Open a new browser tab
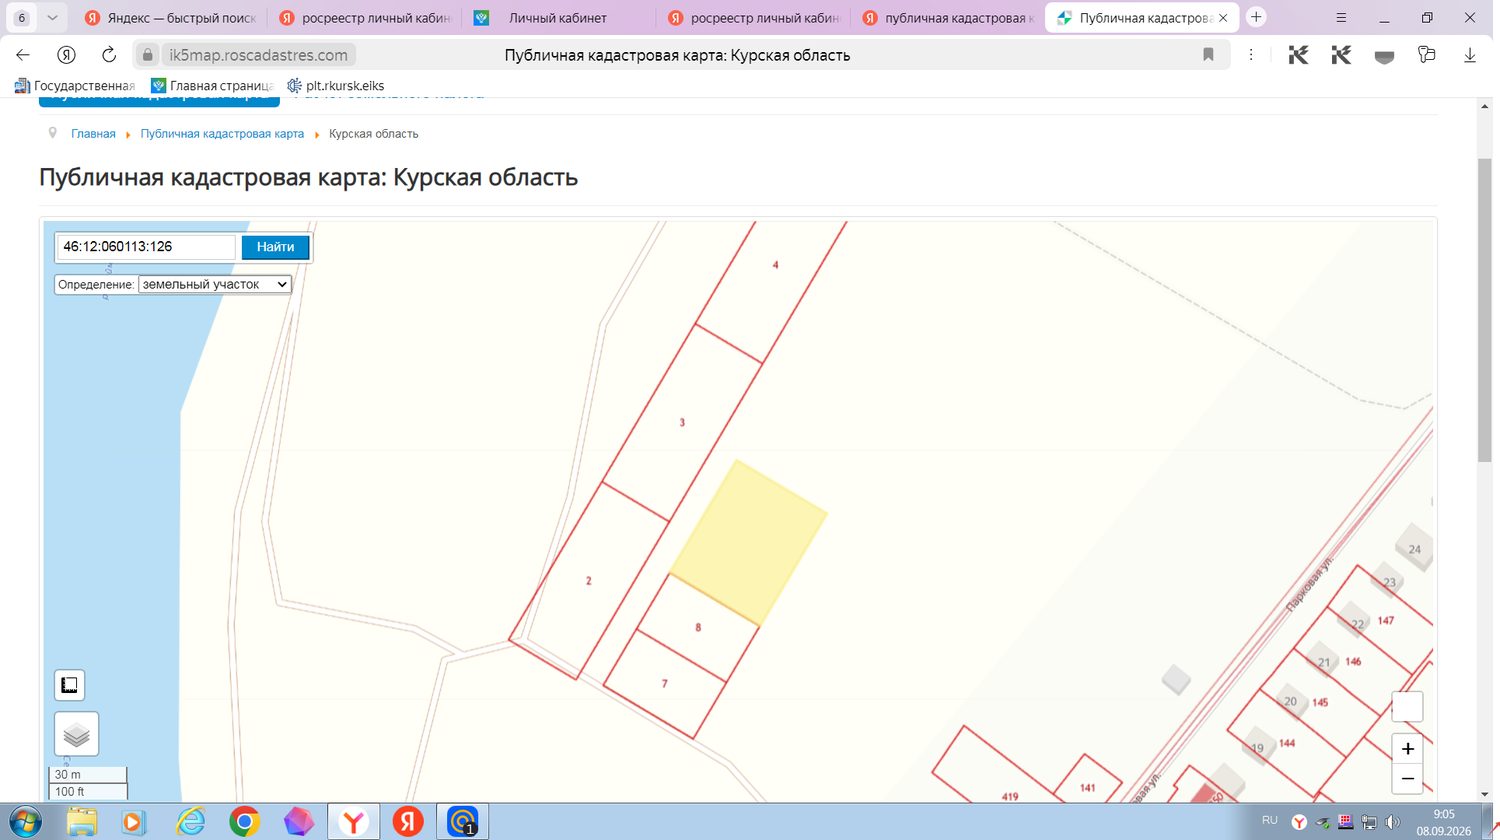The width and height of the screenshot is (1500, 840). click(x=1257, y=17)
